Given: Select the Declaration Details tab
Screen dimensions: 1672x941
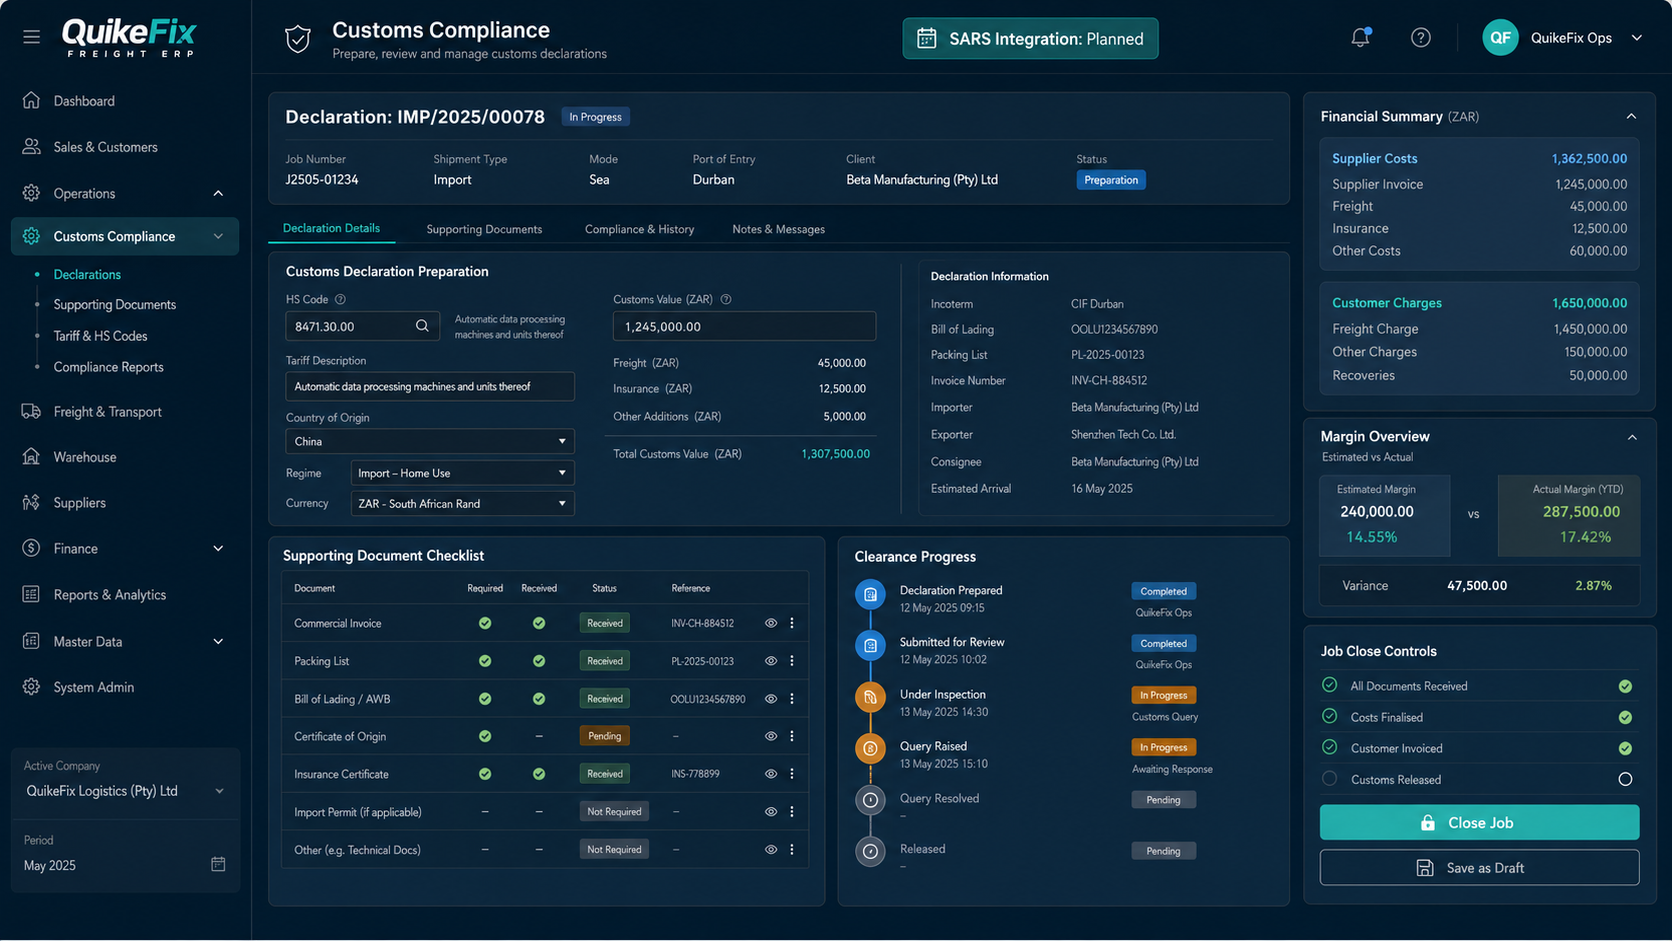Looking at the screenshot, I should click(331, 228).
